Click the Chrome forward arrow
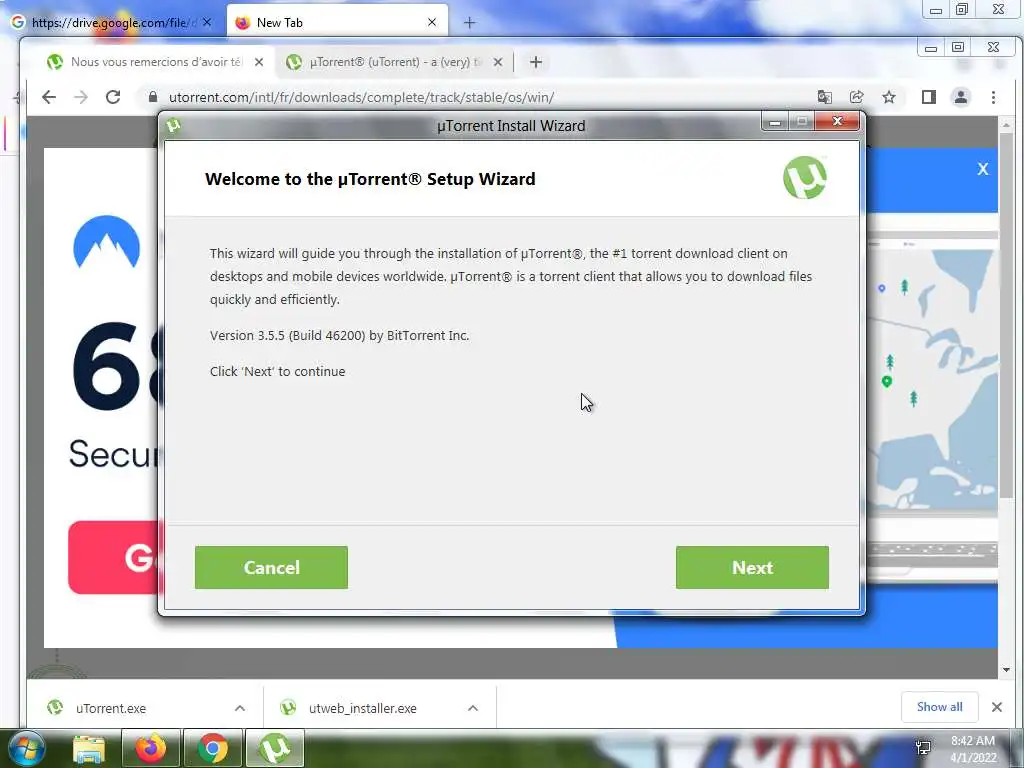 pyautogui.click(x=81, y=97)
